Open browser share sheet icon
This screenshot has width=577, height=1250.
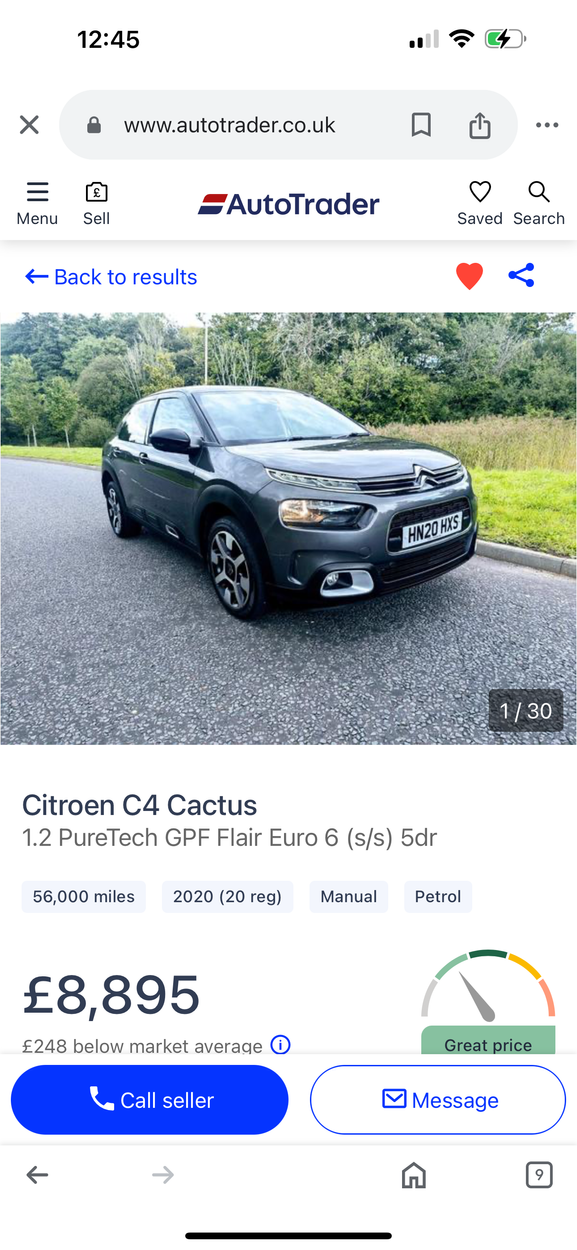tap(480, 125)
